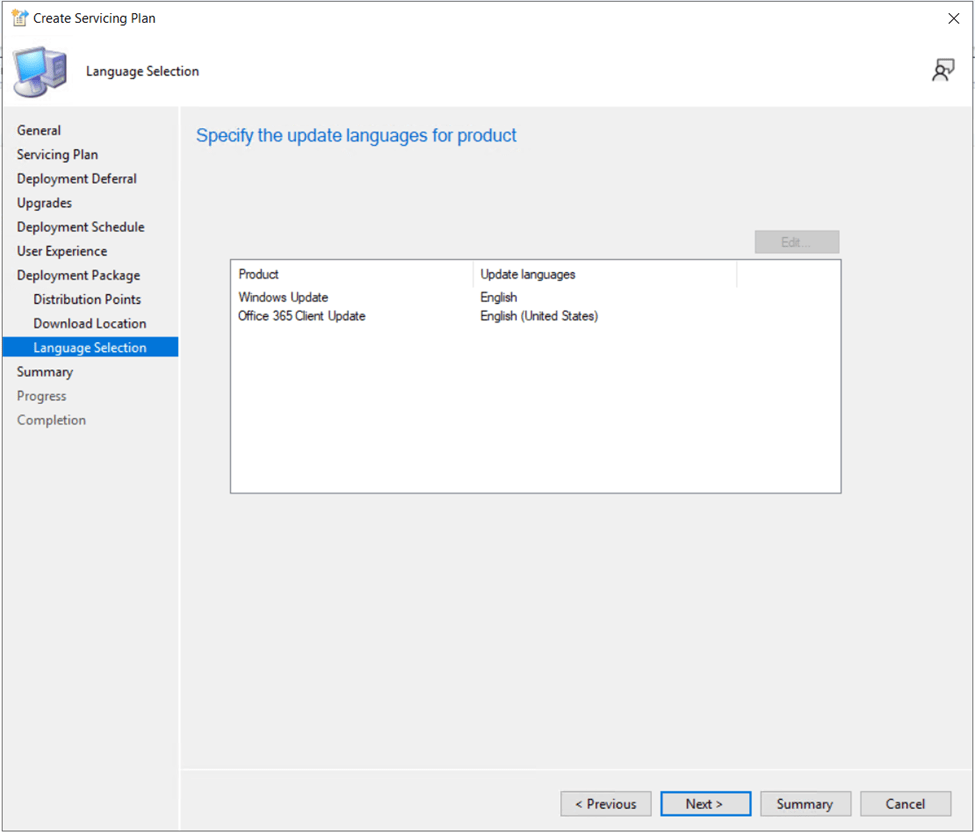Screen dimensions: 975x835
Task: Click the Cancel button
Action: 905,804
